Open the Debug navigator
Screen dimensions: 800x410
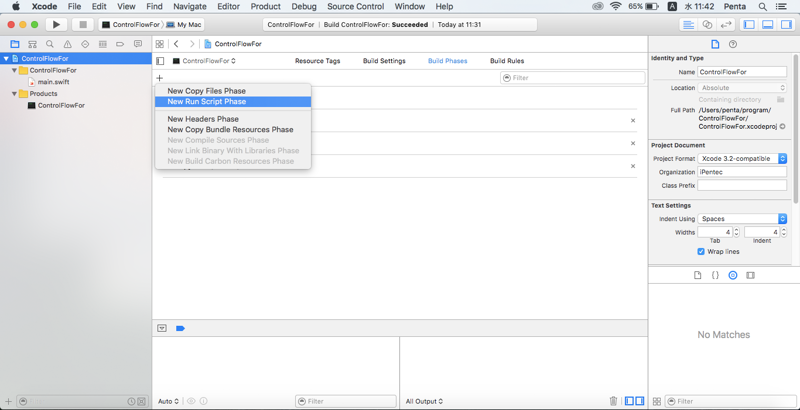(x=103, y=44)
